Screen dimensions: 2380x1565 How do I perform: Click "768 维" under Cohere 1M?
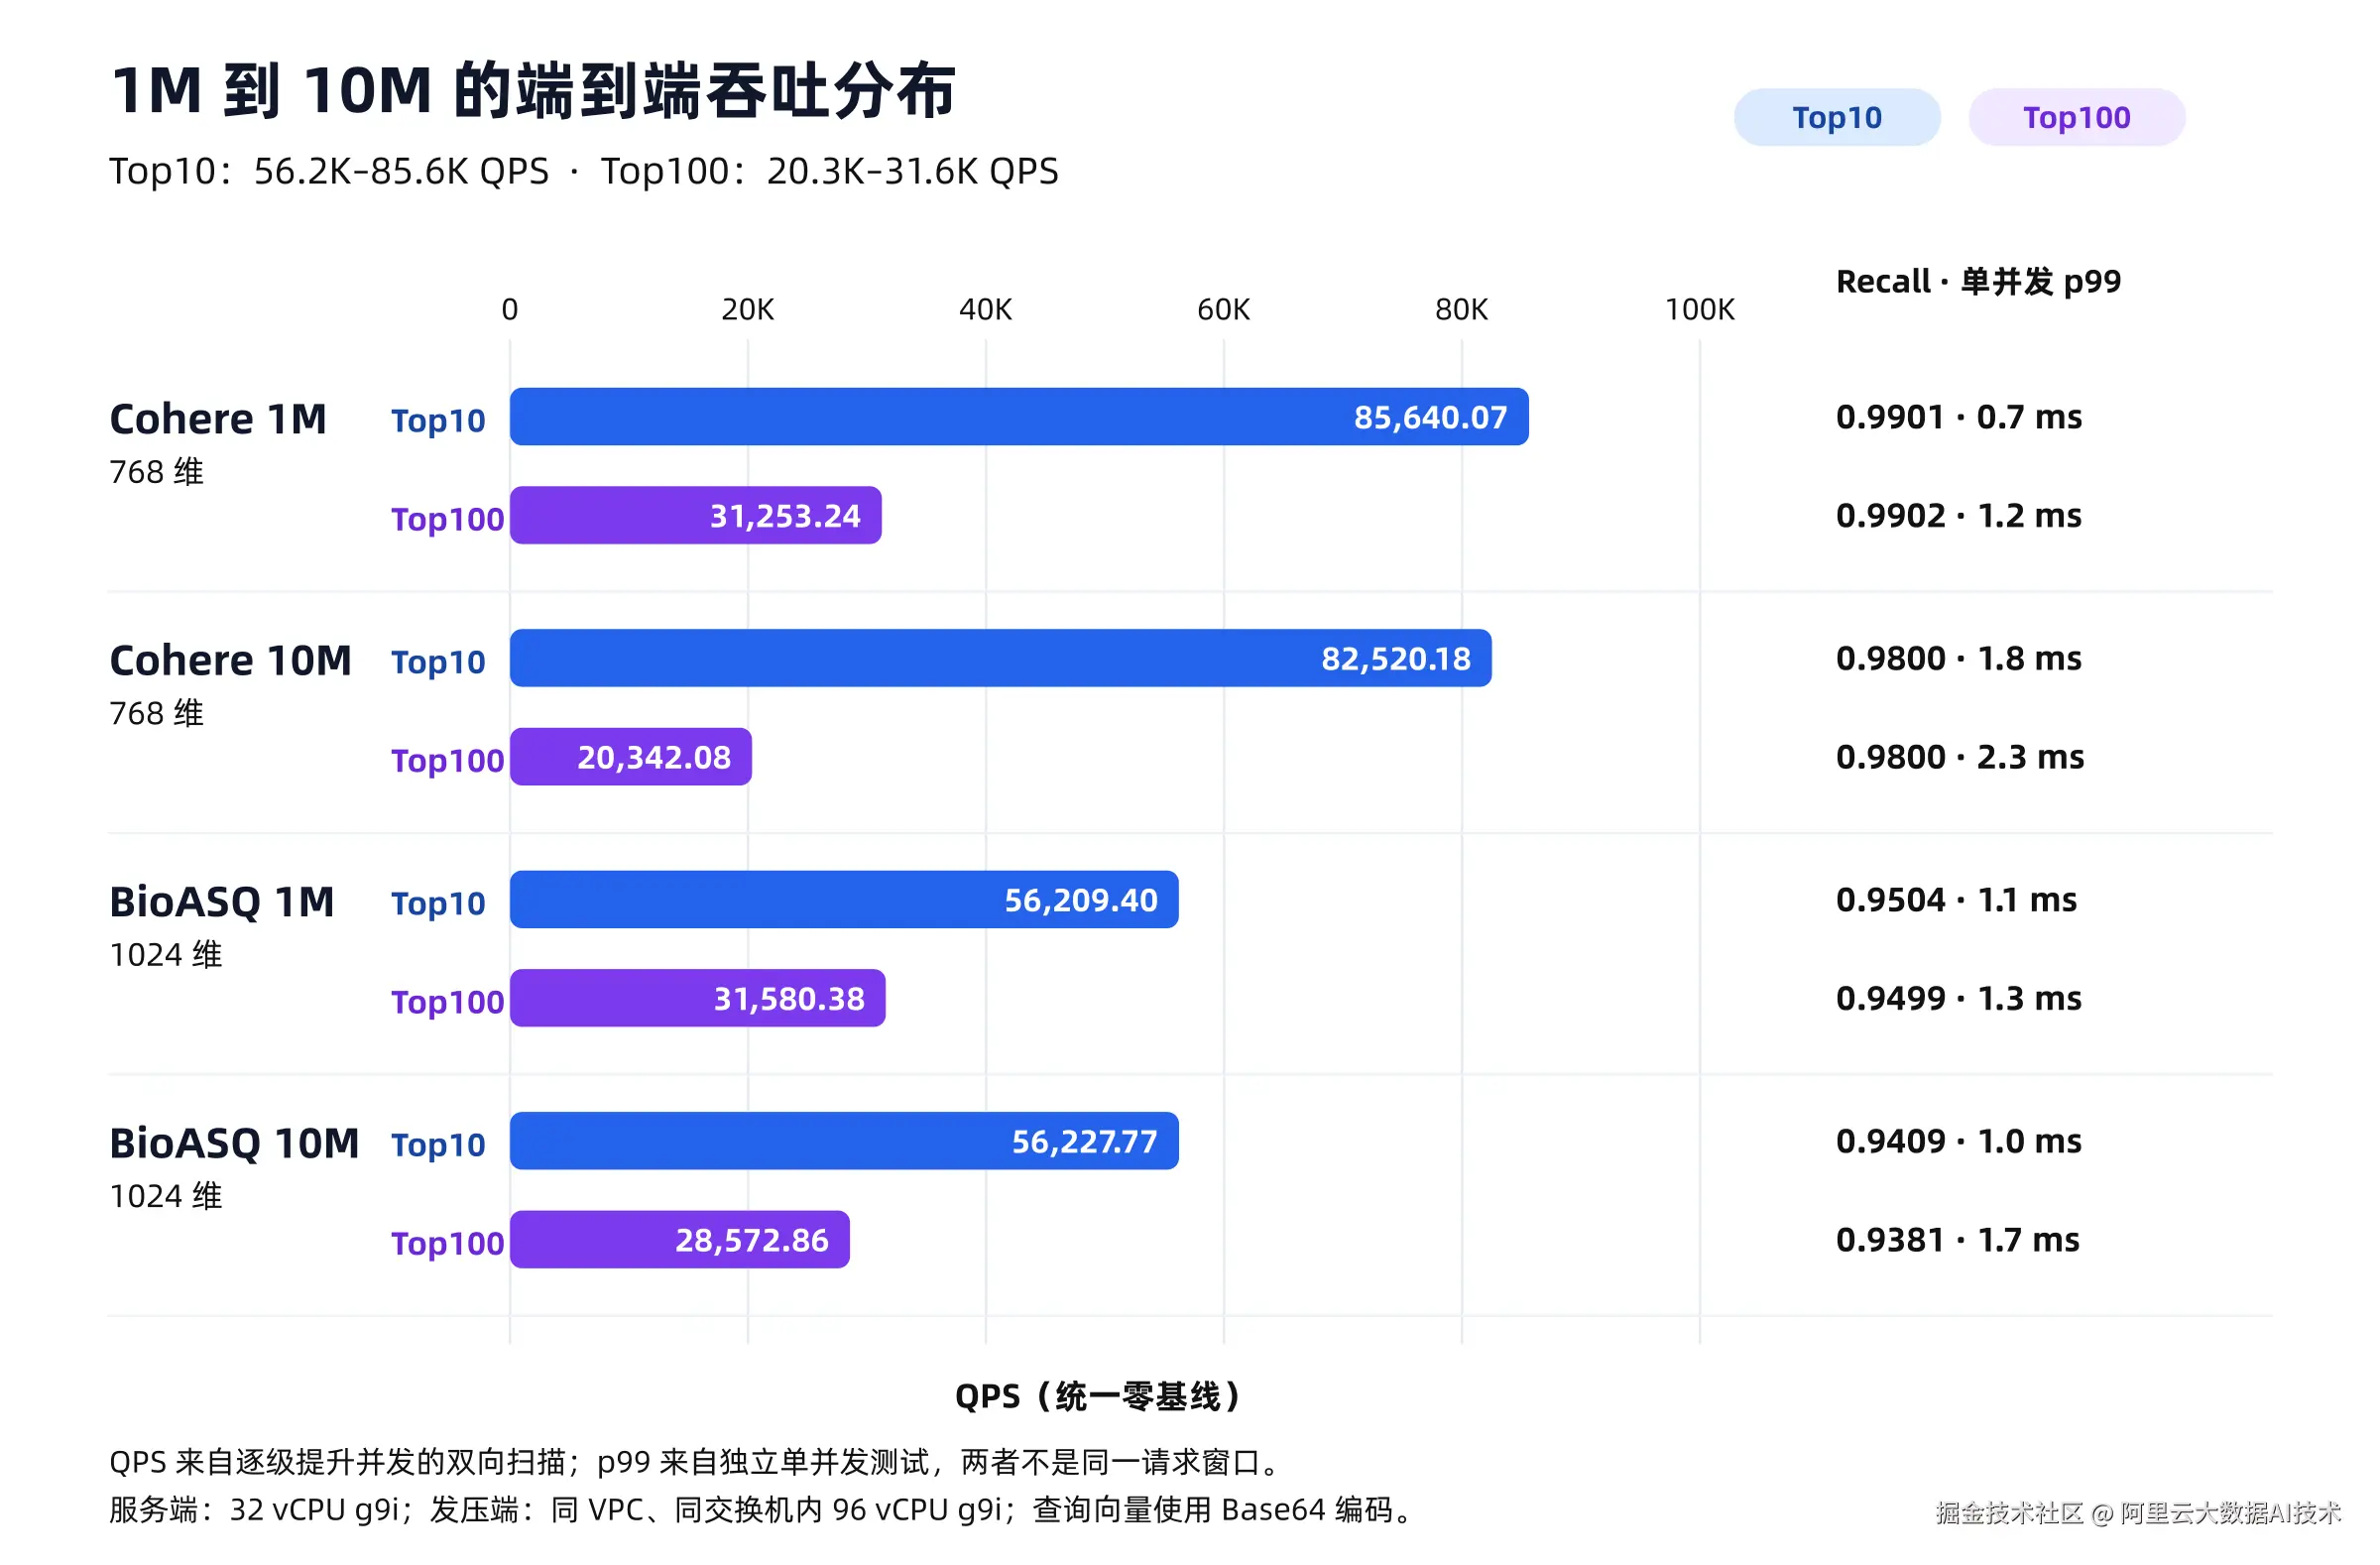click(x=157, y=471)
